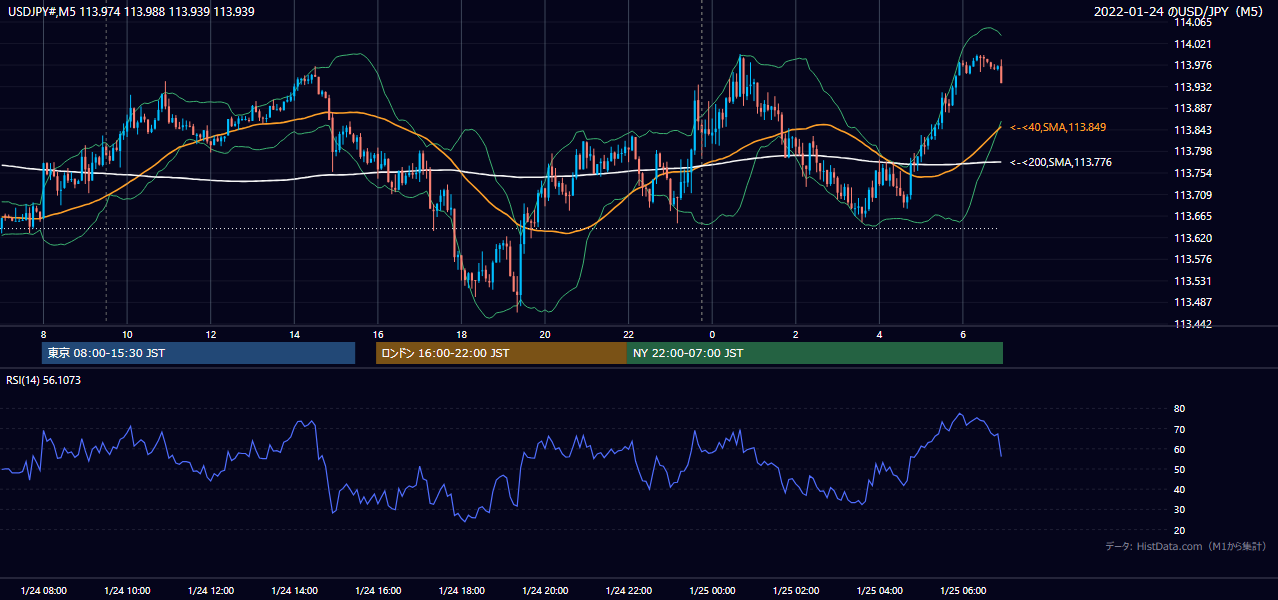Click hour label 14 under the price chart
The width and height of the screenshot is (1278, 600).
(x=294, y=334)
